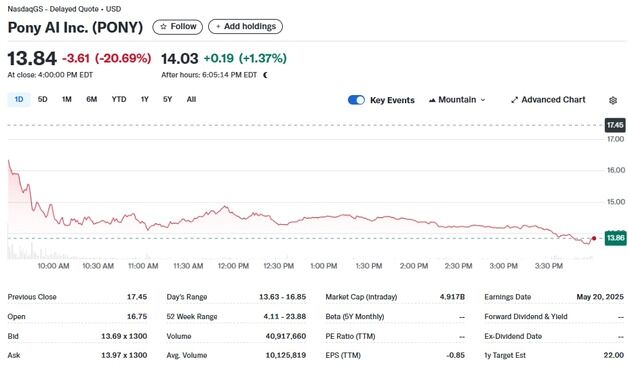Click the mountain chart type icon

432,100
